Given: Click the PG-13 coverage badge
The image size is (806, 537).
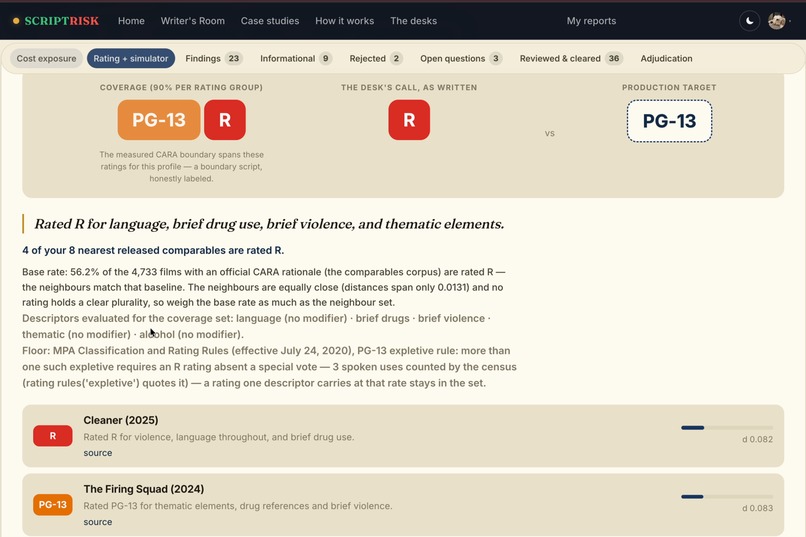Looking at the screenshot, I should [159, 120].
